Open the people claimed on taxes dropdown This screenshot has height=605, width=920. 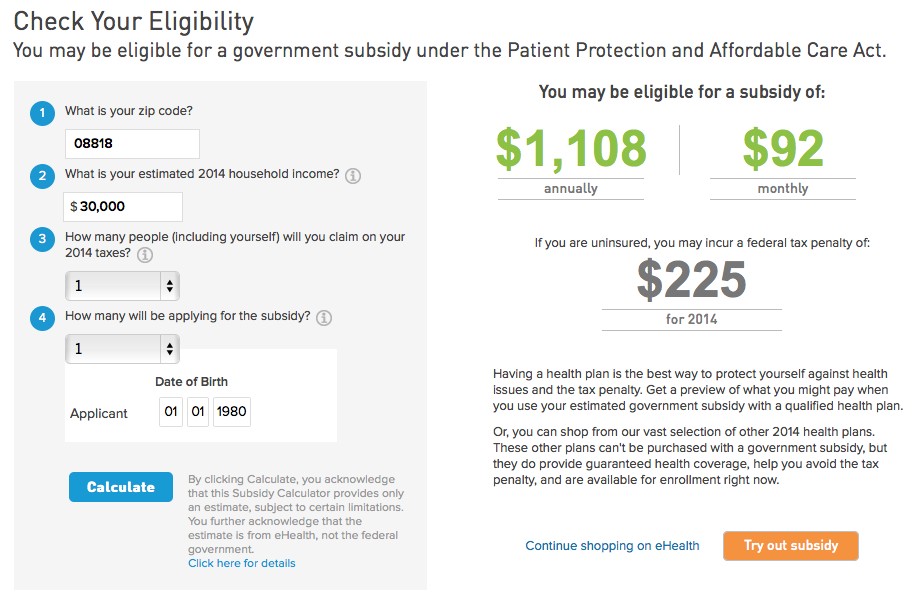tap(122, 286)
